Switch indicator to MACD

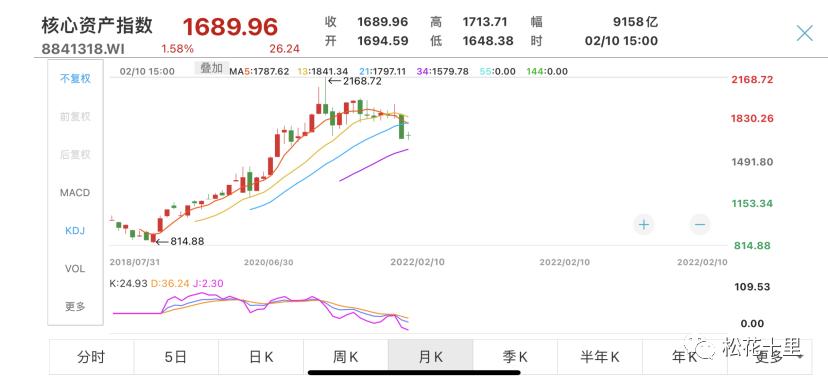75,193
